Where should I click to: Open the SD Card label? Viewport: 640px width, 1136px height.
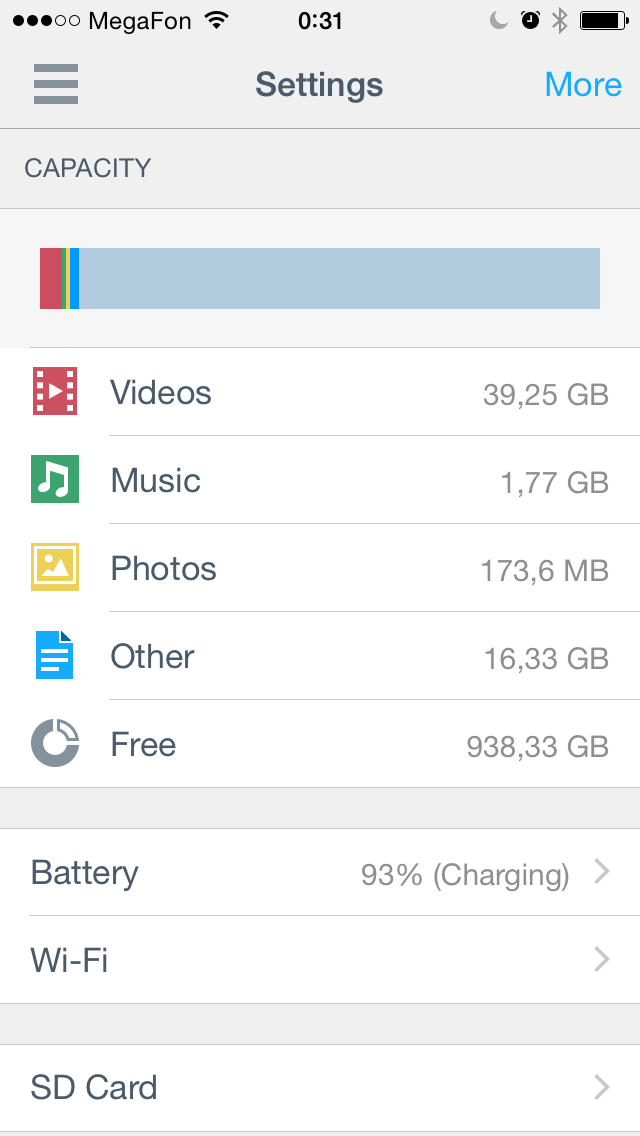[x=94, y=1087]
